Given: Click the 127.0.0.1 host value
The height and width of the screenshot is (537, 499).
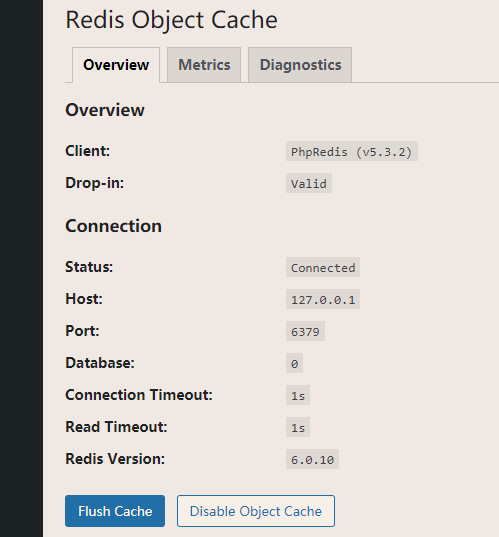Looking at the screenshot, I should point(323,299).
